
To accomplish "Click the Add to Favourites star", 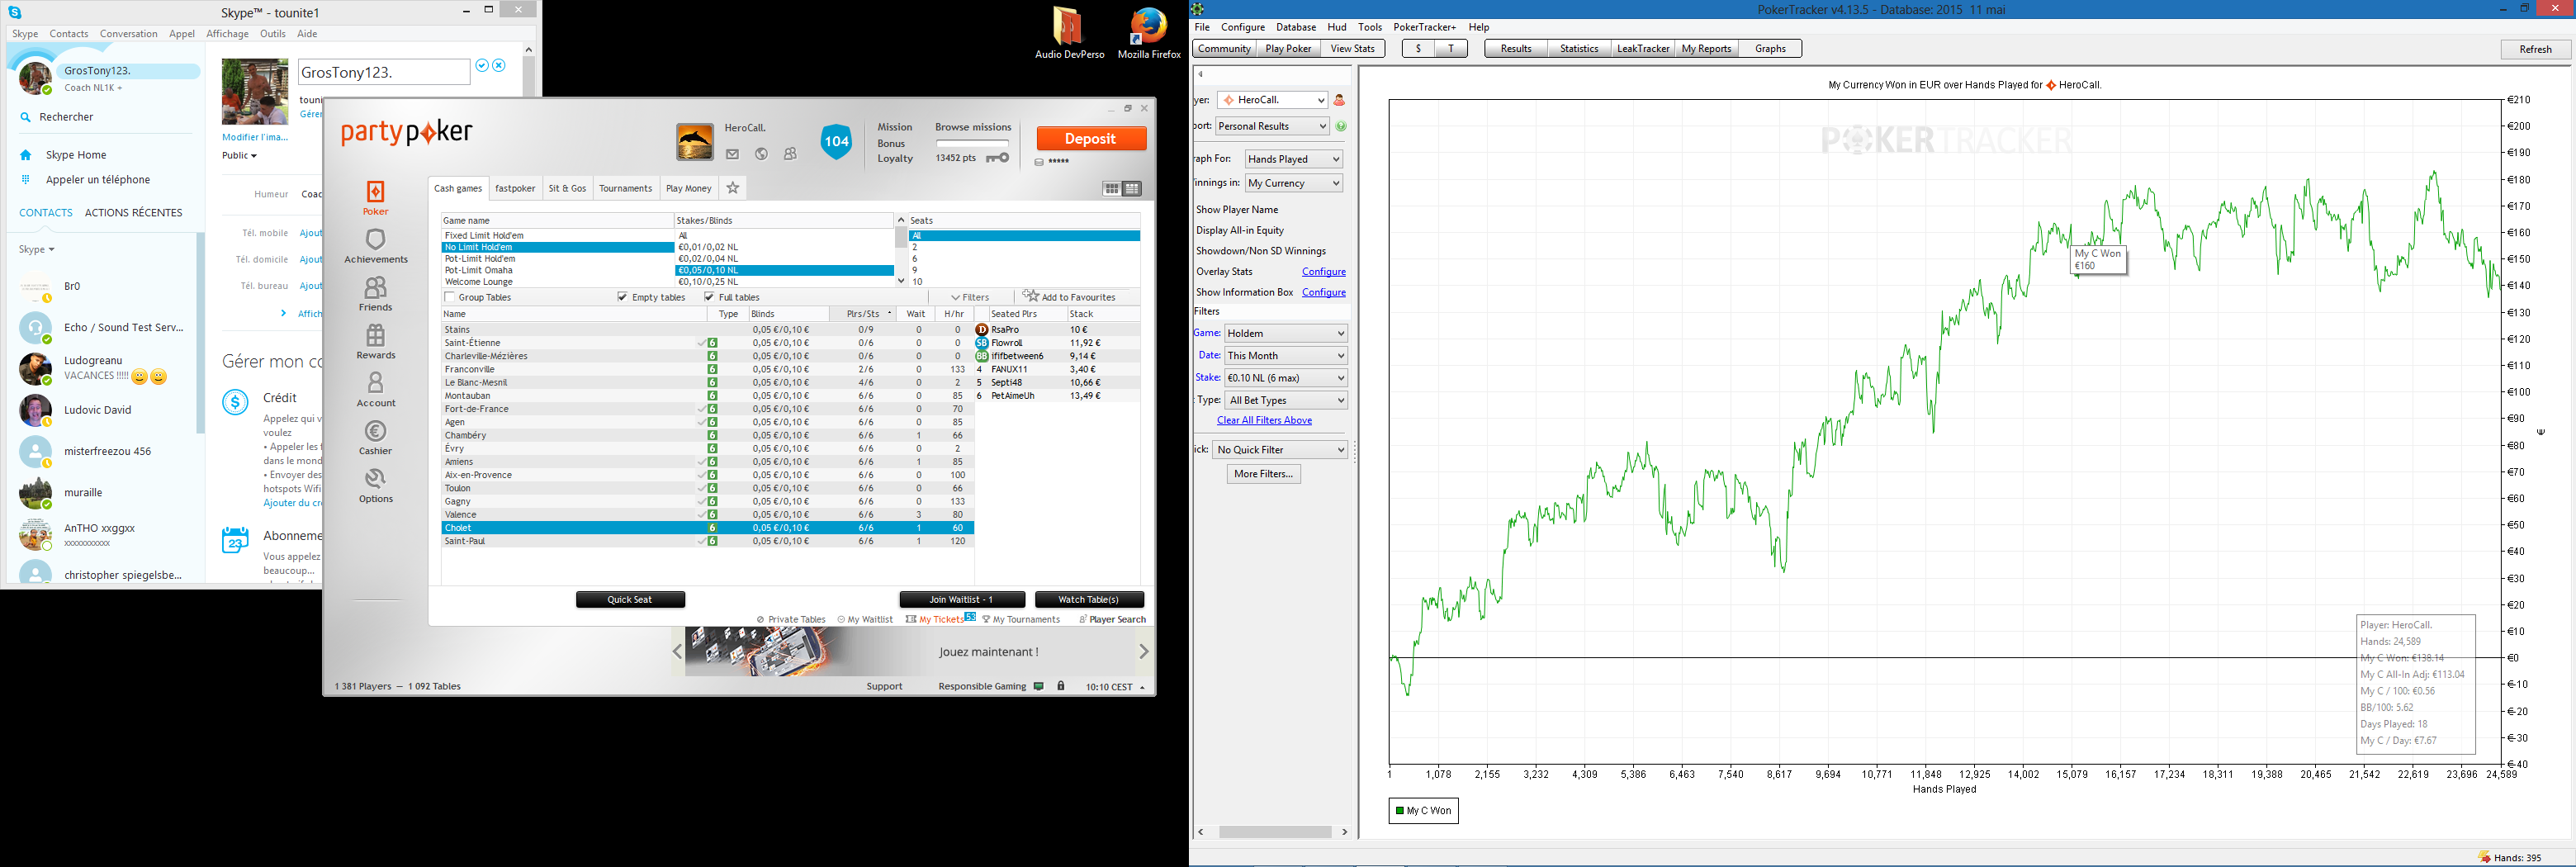I will coord(1031,296).
